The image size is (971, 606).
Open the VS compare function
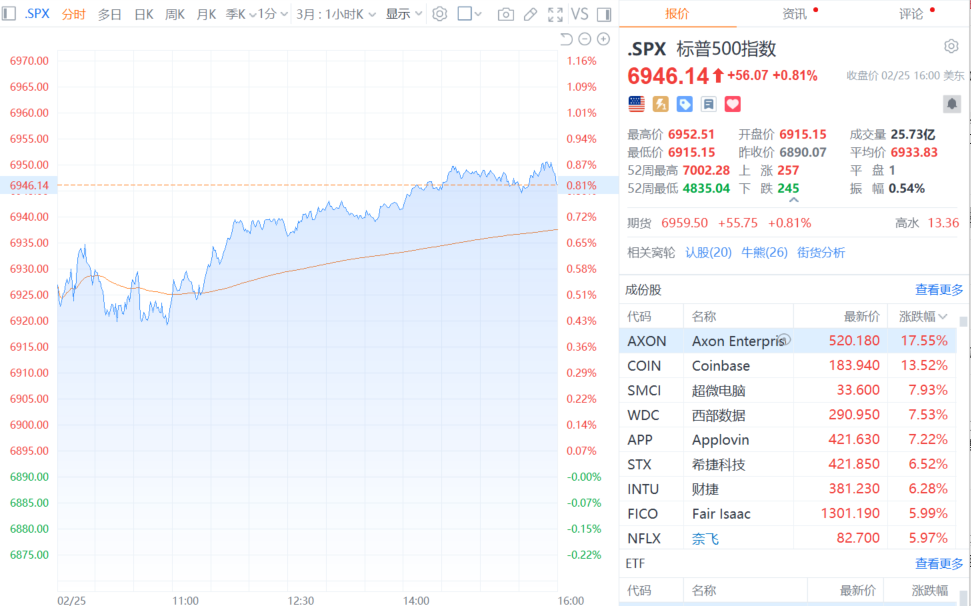579,14
